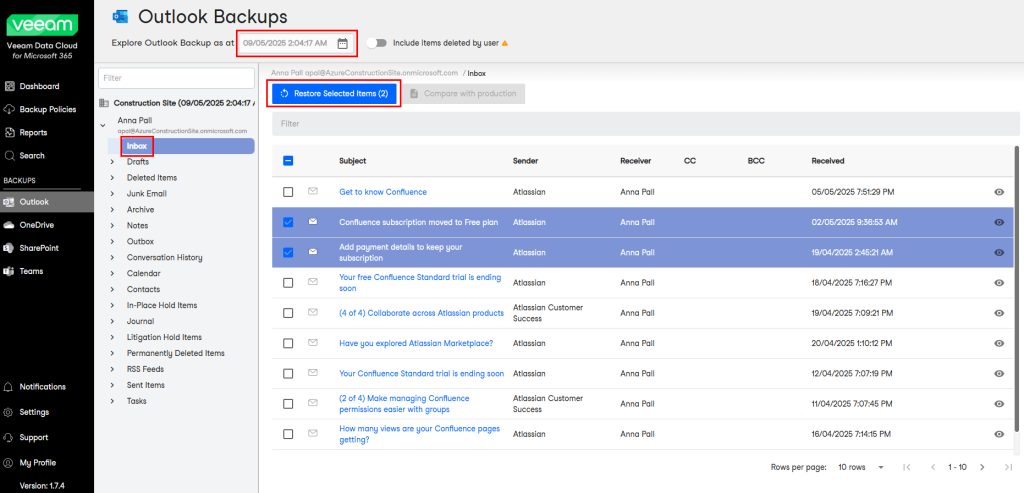Expand the Calendar folder
This screenshot has width=1024, height=493.
coord(112,273)
